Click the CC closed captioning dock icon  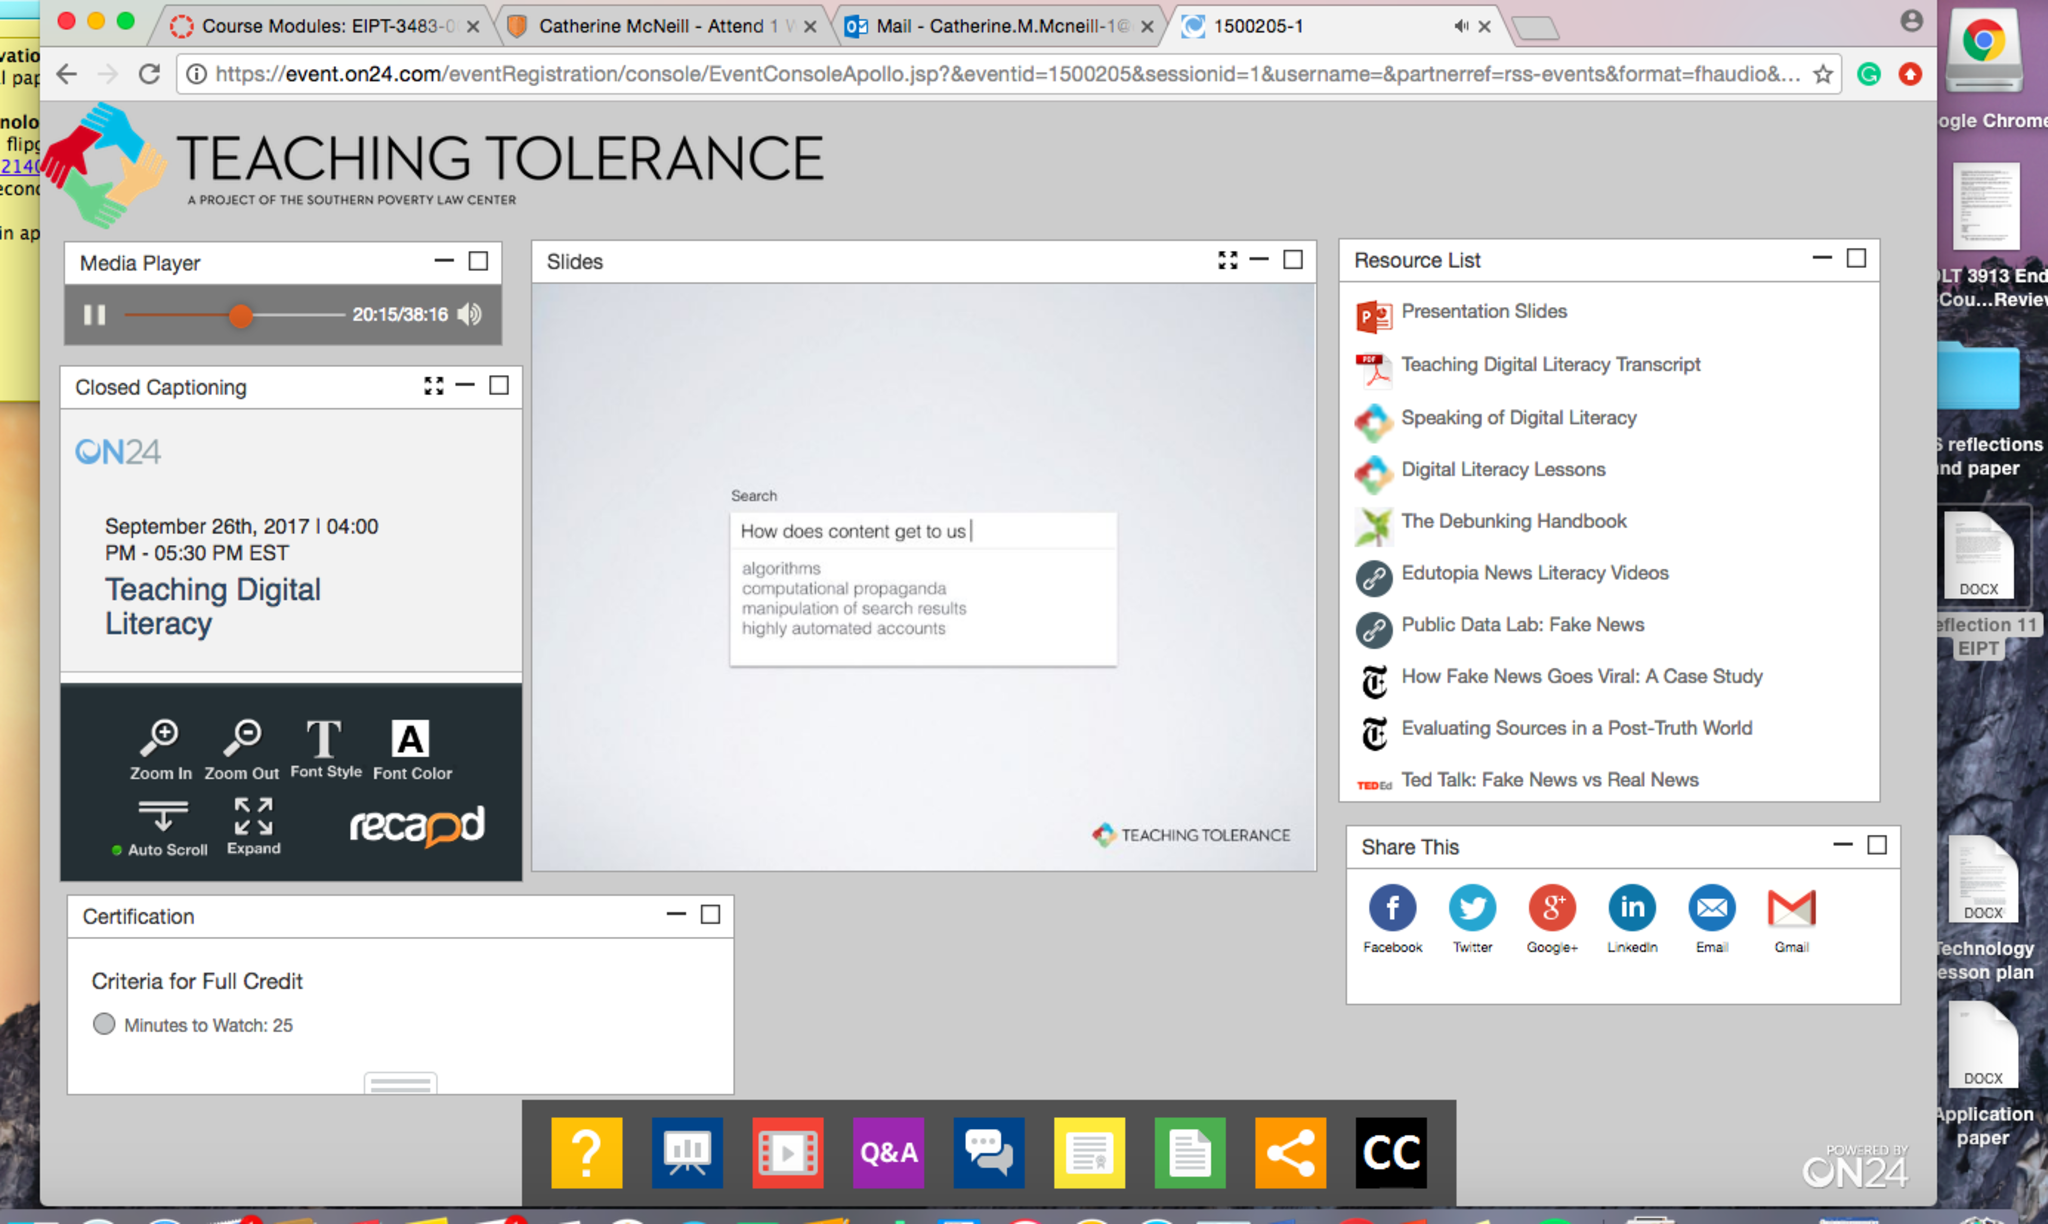(1391, 1152)
